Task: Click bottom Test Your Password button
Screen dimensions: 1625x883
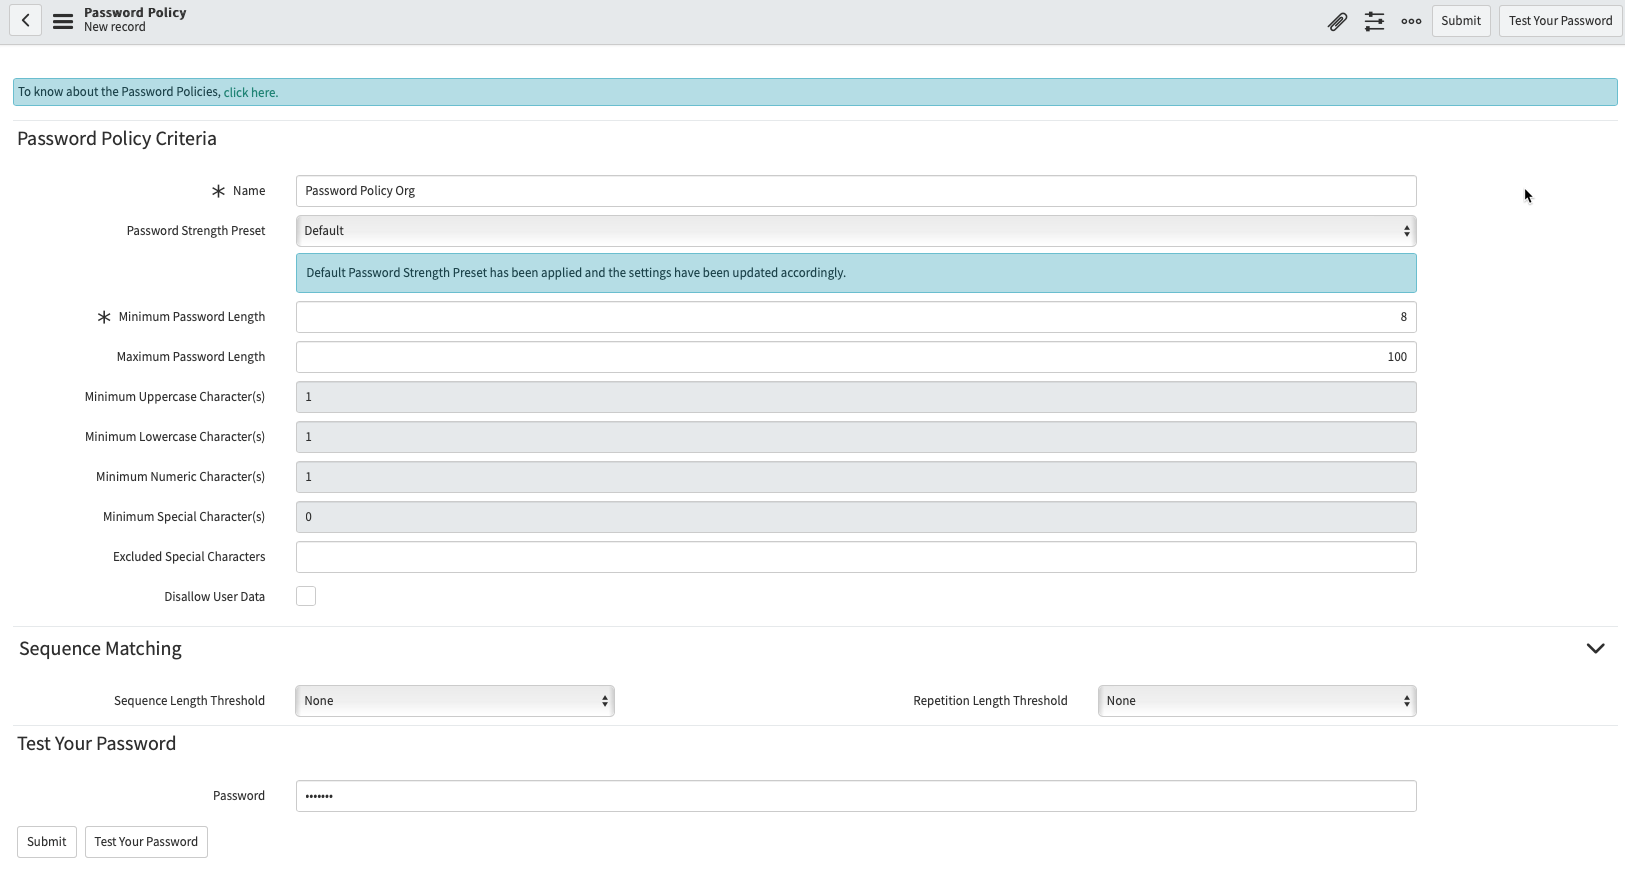Action: coord(146,842)
